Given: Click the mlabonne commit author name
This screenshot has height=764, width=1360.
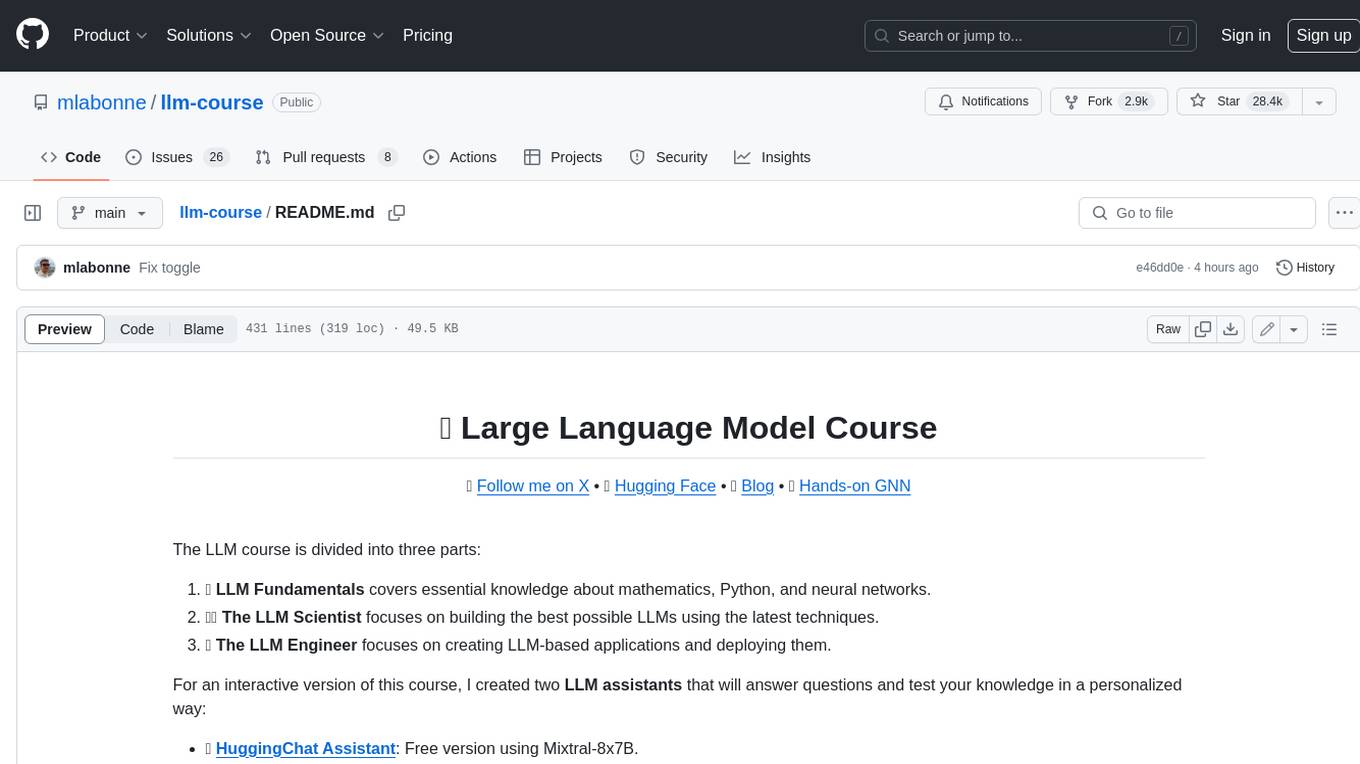Looking at the screenshot, I should 97,268.
